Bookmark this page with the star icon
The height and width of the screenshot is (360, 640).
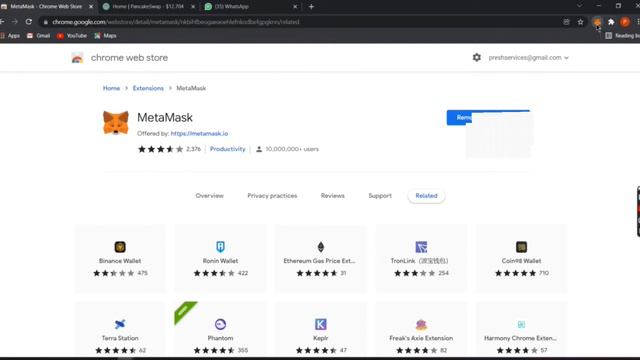click(x=580, y=22)
